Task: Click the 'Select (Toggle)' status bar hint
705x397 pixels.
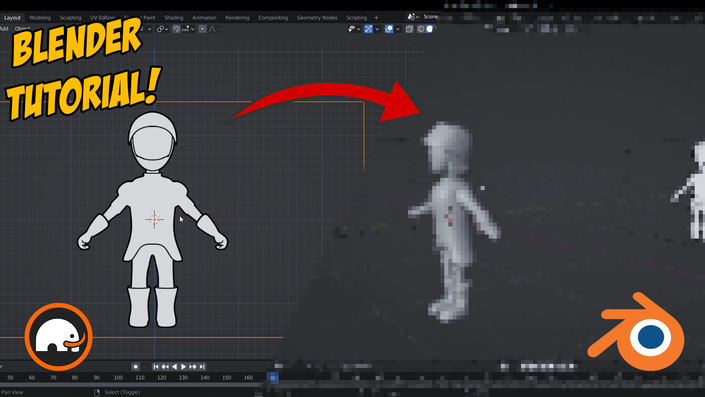Action: click(x=122, y=393)
